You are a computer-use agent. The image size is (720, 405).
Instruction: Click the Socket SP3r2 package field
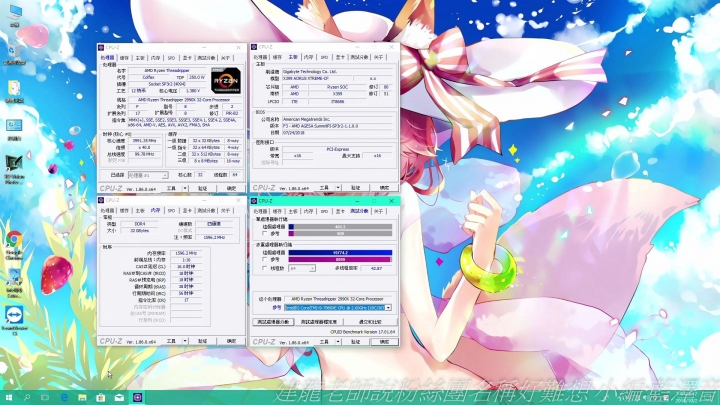click(x=167, y=84)
